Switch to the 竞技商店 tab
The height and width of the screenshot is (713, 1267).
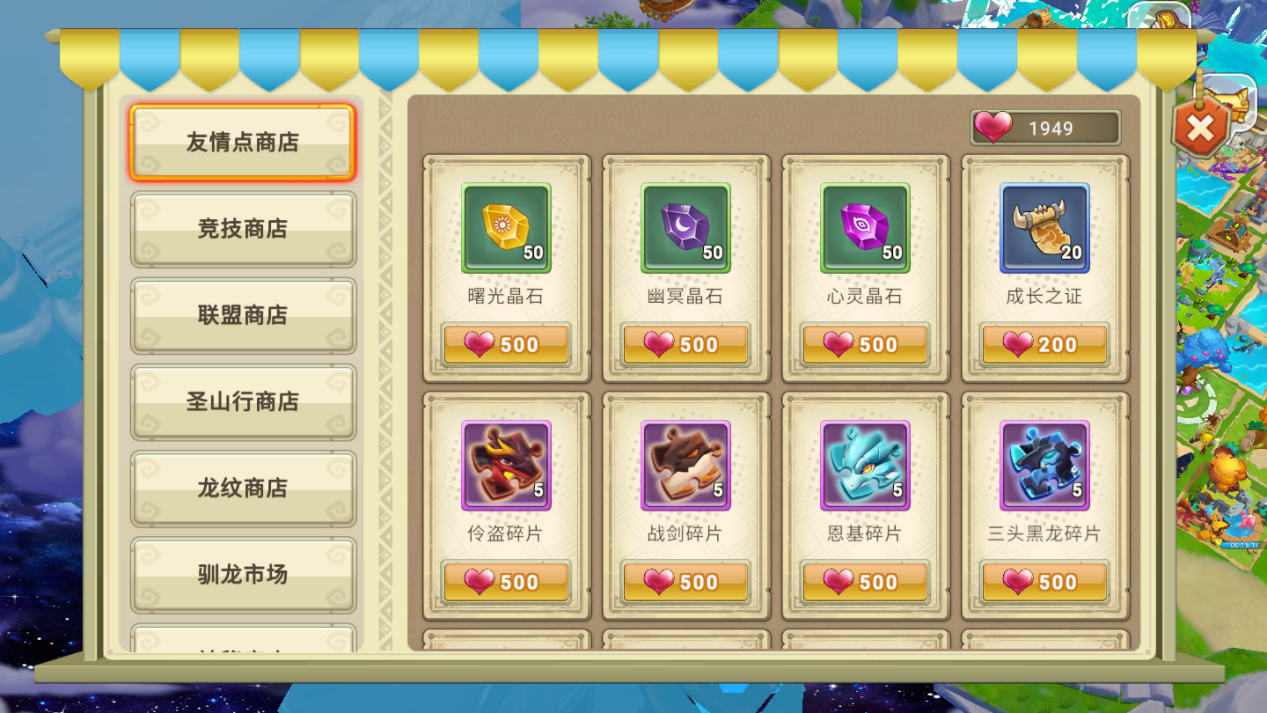point(242,229)
